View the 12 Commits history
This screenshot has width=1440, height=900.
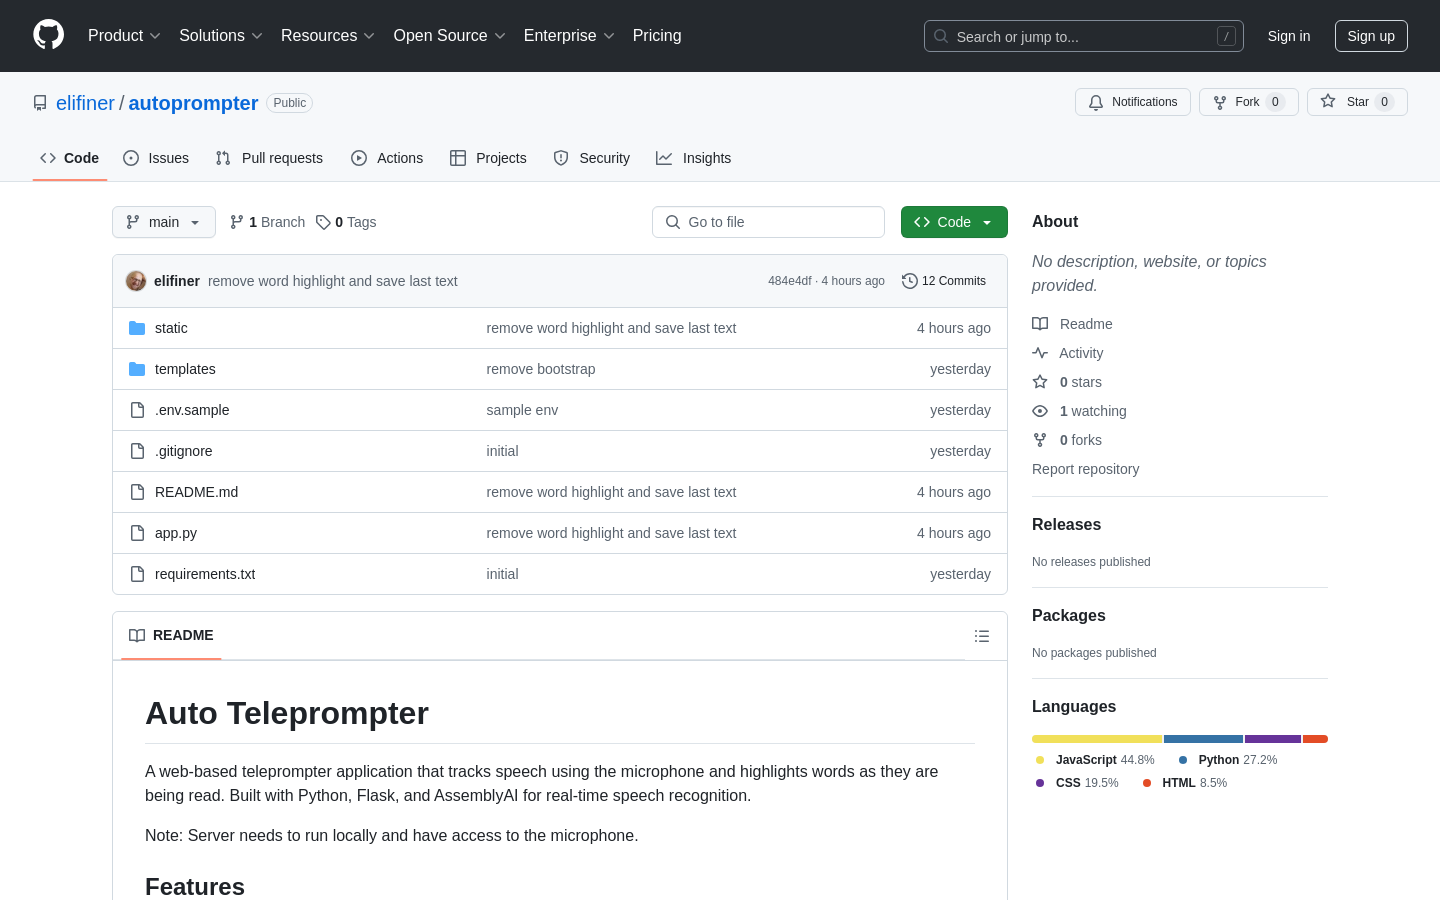click(x=944, y=281)
